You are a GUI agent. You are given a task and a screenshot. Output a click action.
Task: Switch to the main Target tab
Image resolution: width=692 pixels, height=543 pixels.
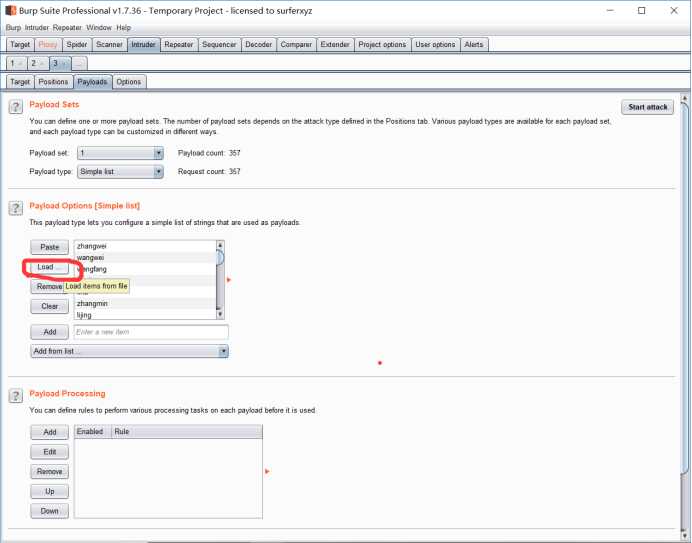point(20,45)
